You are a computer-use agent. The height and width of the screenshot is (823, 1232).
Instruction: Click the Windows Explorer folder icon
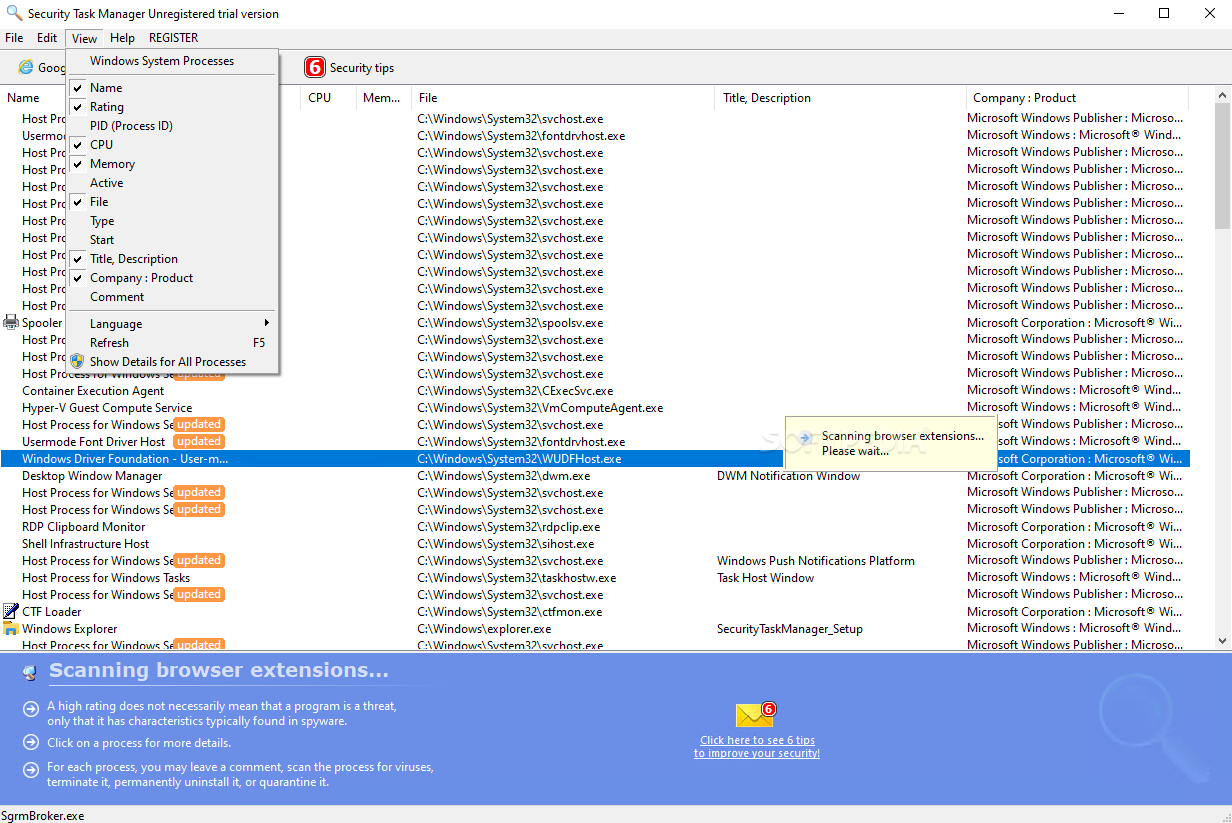pos(11,629)
